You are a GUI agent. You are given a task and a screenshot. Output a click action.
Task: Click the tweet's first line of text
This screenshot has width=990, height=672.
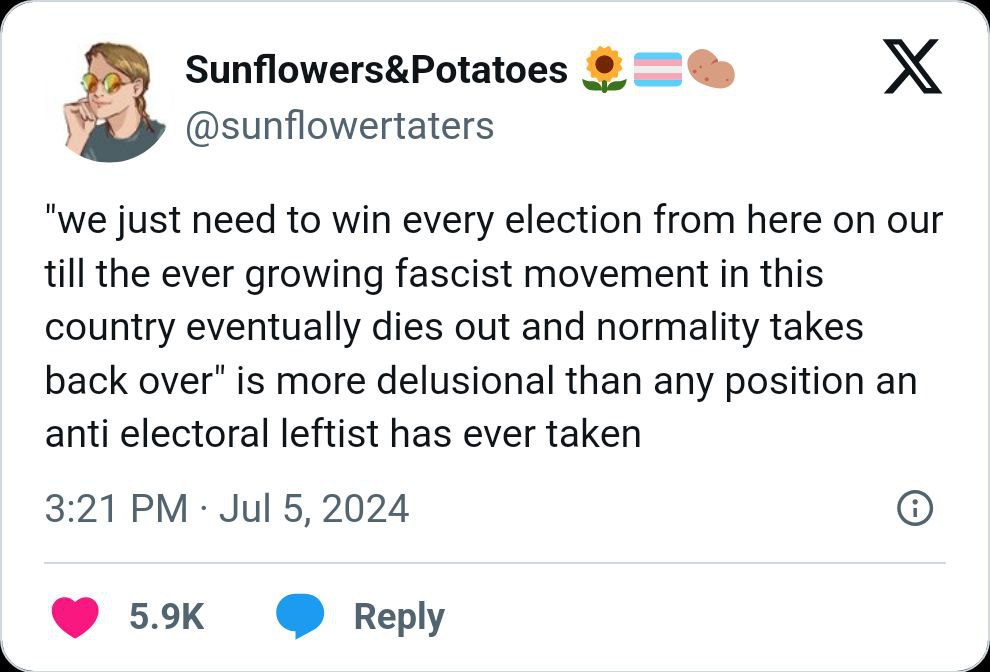[493, 220]
